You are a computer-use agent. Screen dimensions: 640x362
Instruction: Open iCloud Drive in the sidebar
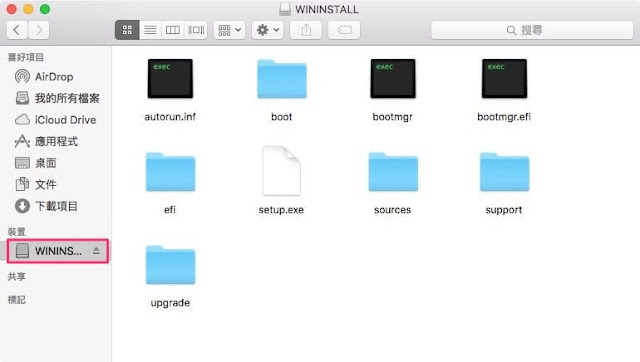[x=56, y=120]
